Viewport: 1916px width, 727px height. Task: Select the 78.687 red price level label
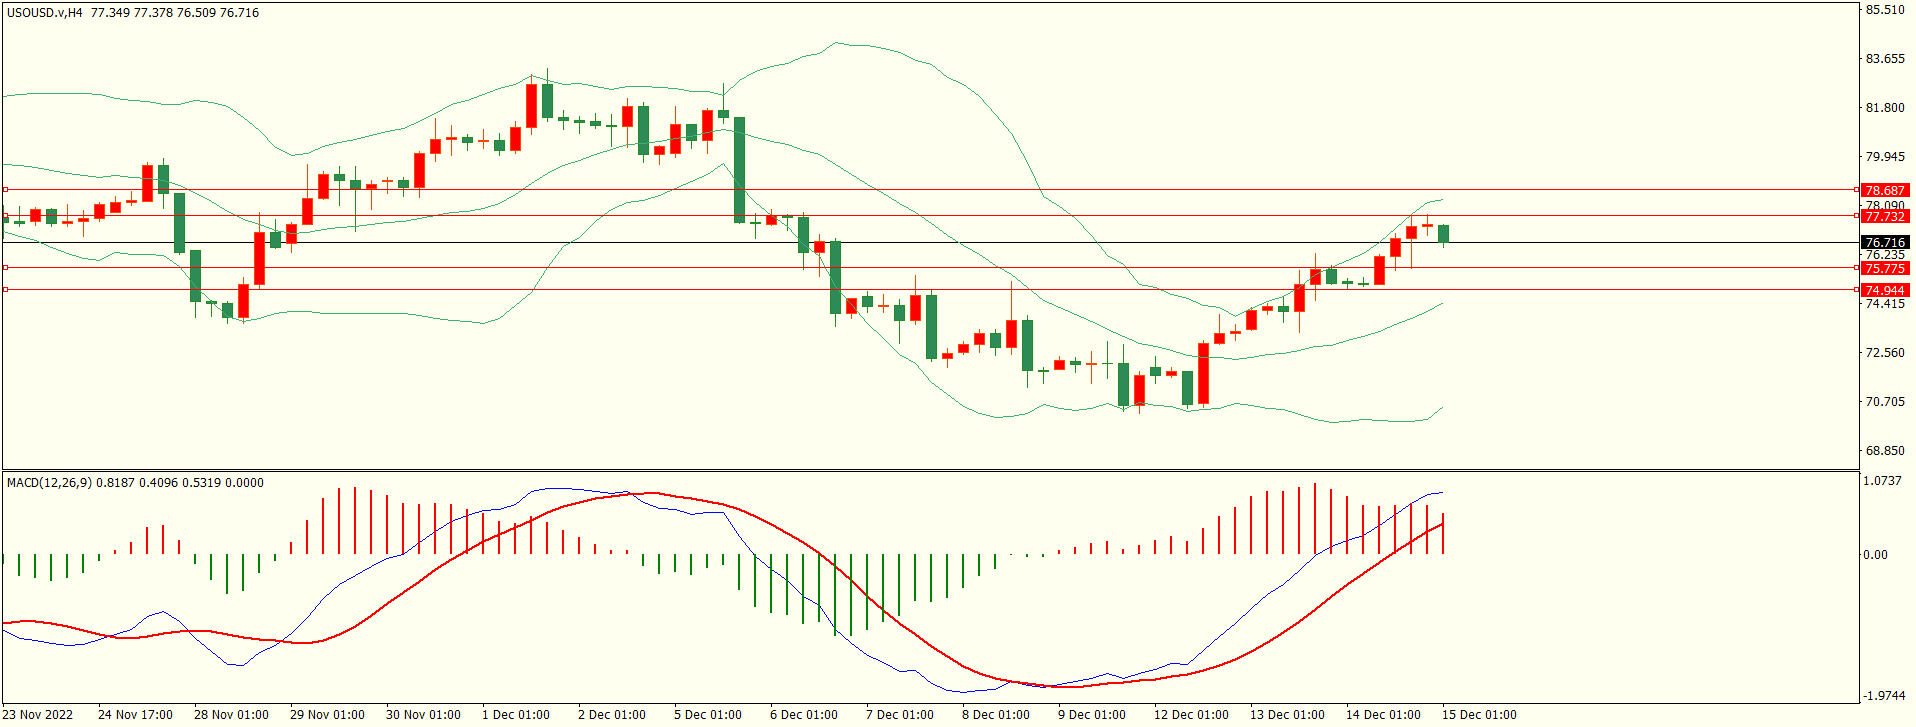(x=1885, y=190)
